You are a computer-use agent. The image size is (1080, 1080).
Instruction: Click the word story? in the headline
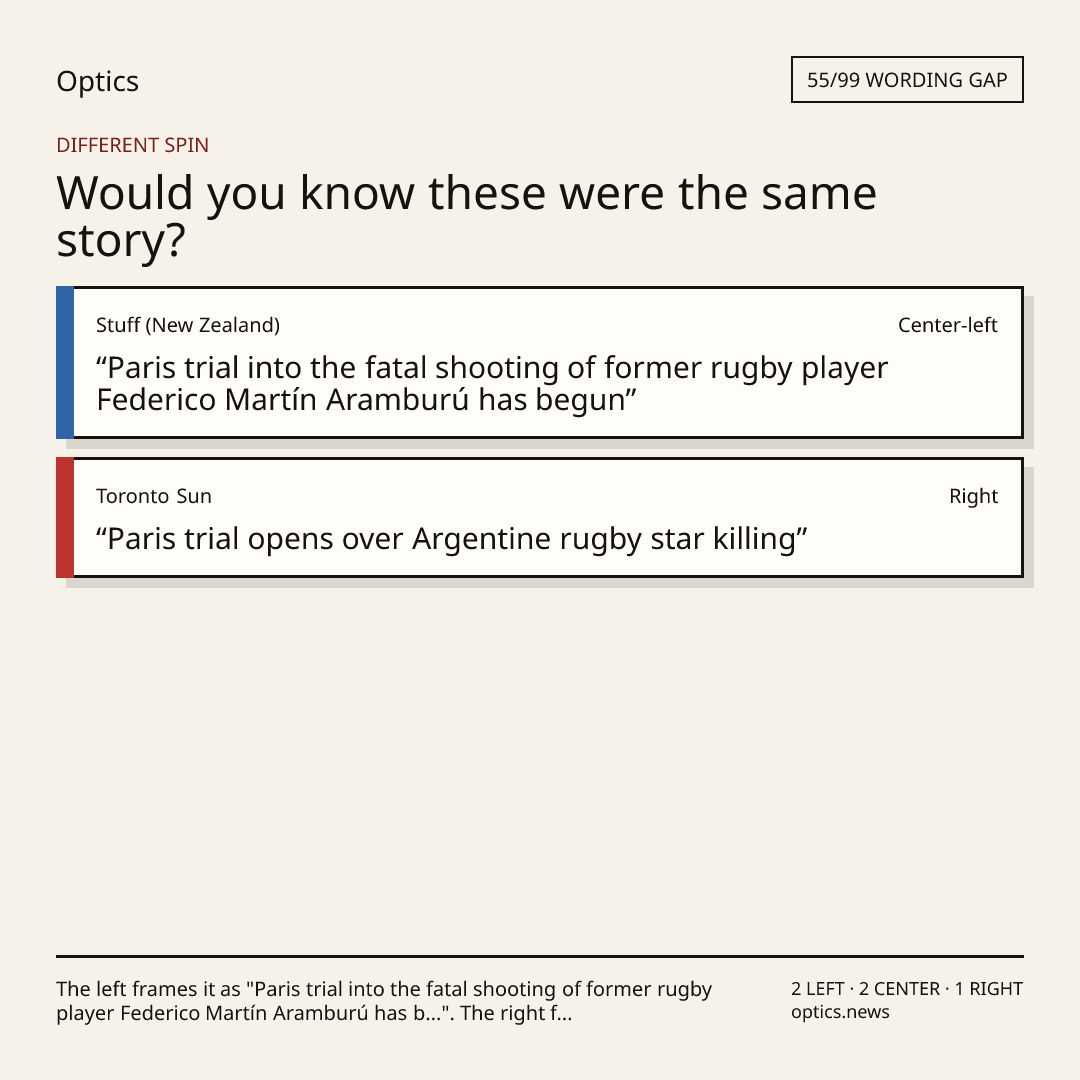coord(121,241)
